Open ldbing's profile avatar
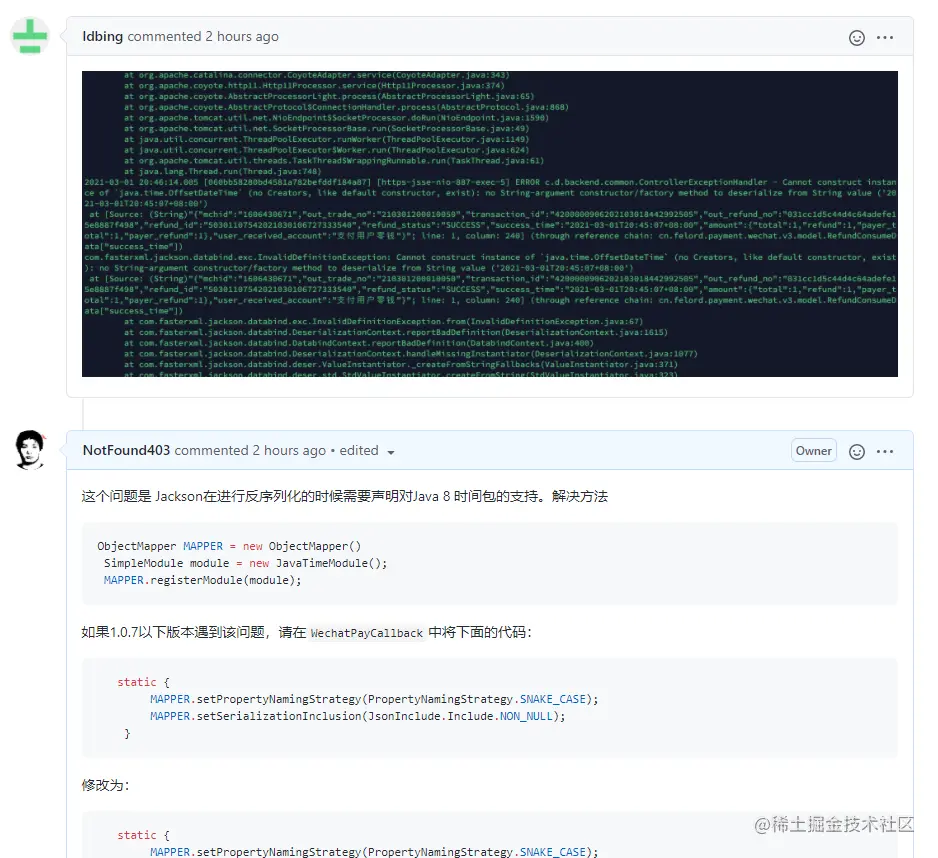This screenshot has width=938, height=858. tap(29, 36)
